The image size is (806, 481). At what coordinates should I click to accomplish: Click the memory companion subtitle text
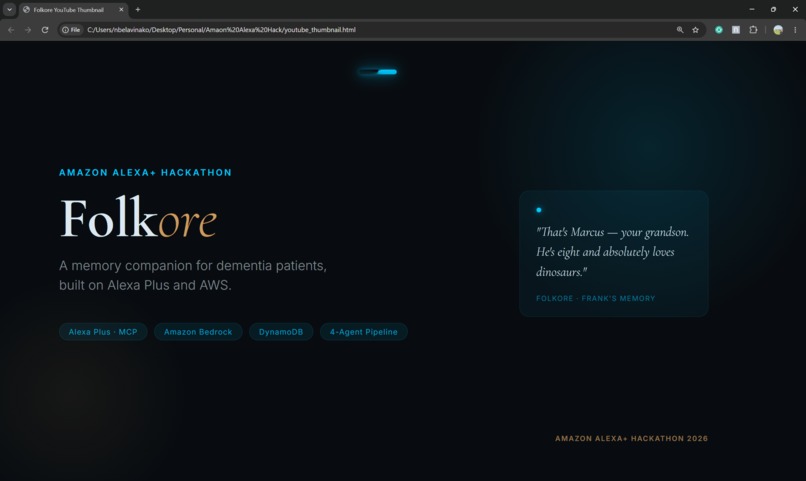tap(193, 275)
